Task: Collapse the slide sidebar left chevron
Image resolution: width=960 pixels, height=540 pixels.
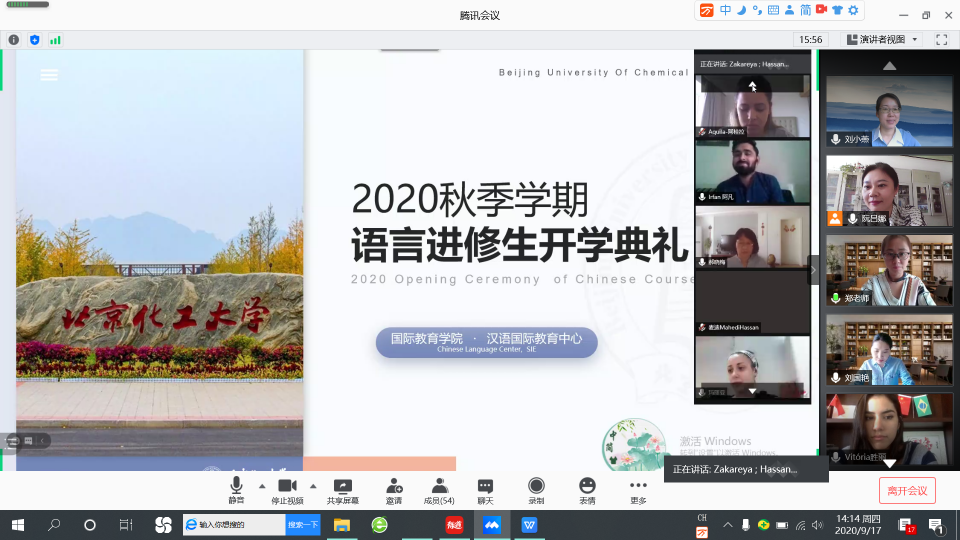Action: [42, 440]
